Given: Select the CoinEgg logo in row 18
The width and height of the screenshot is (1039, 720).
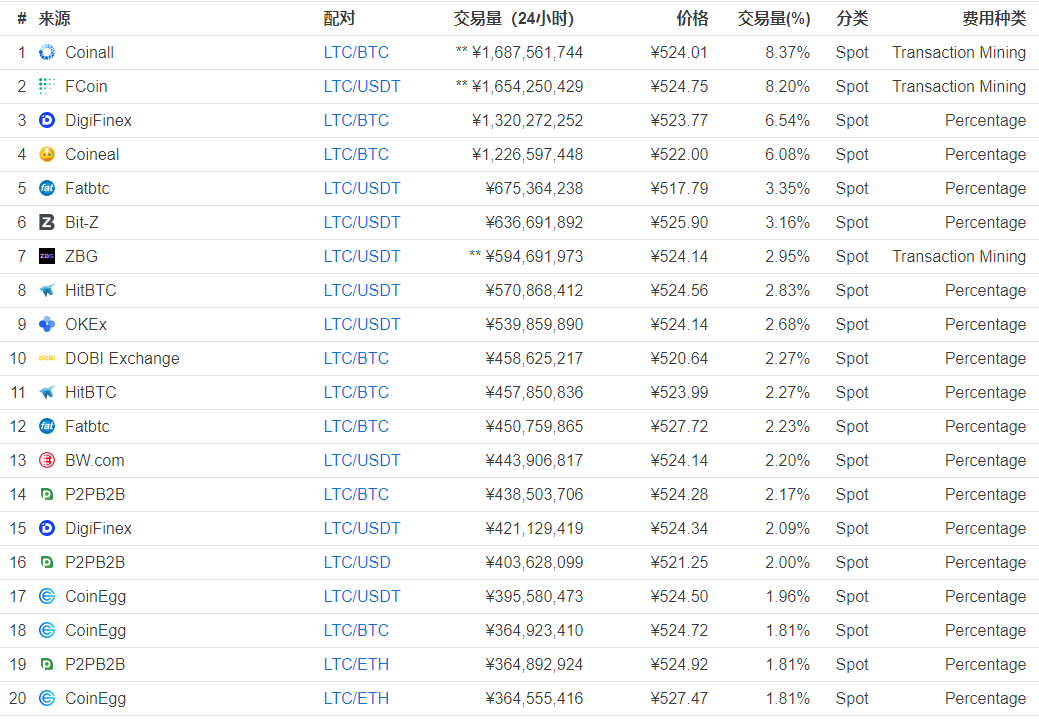Looking at the screenshot, I should (46, 631).
